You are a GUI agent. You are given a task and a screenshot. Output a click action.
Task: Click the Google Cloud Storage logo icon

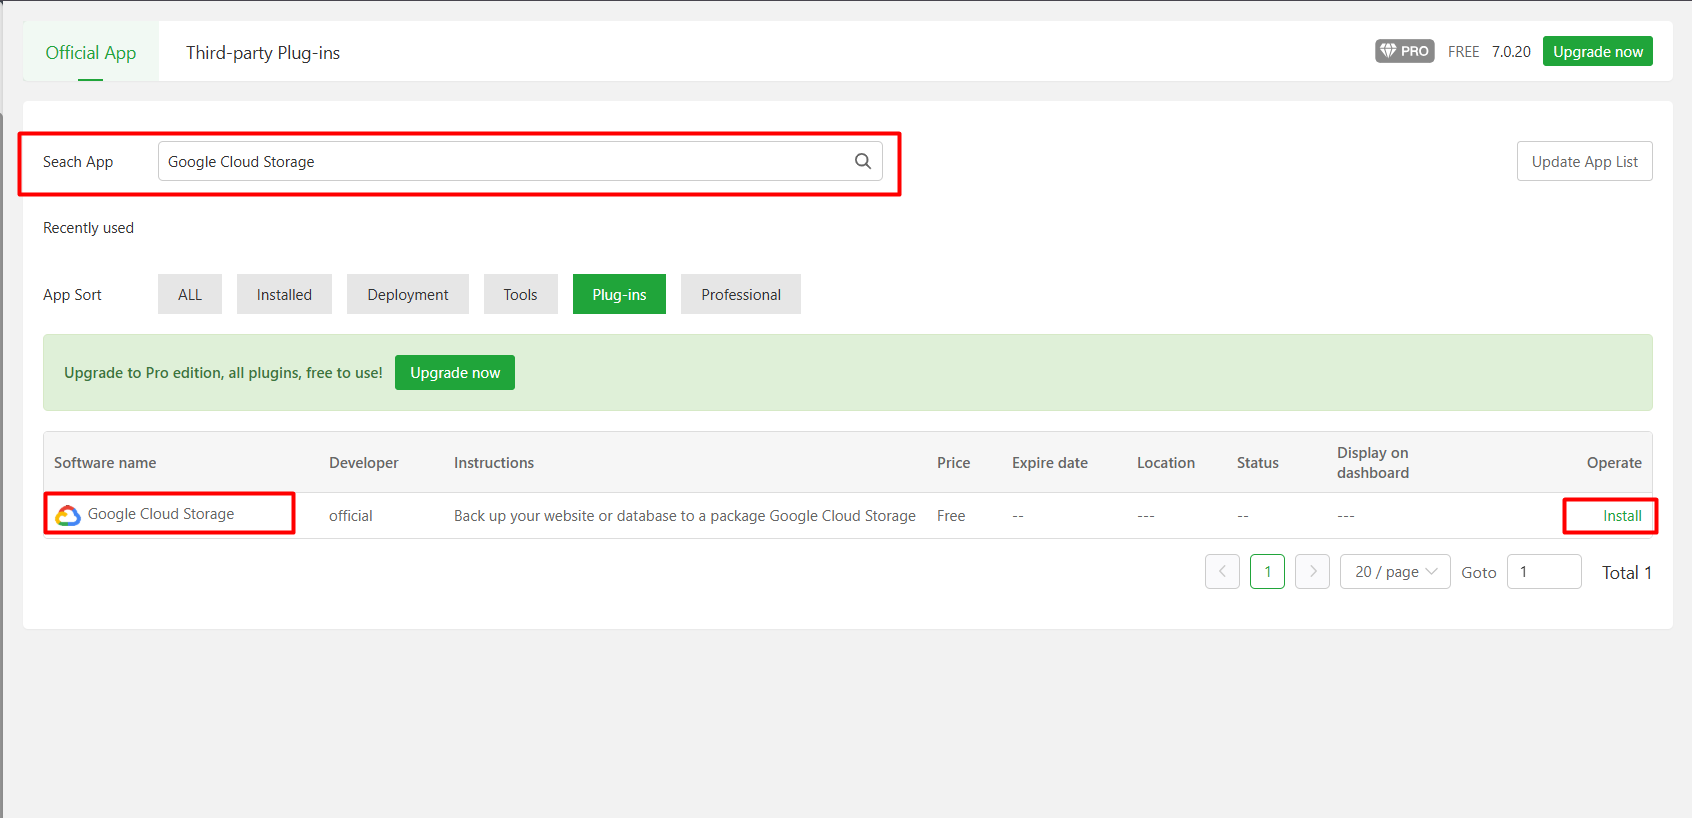(68, 515)
